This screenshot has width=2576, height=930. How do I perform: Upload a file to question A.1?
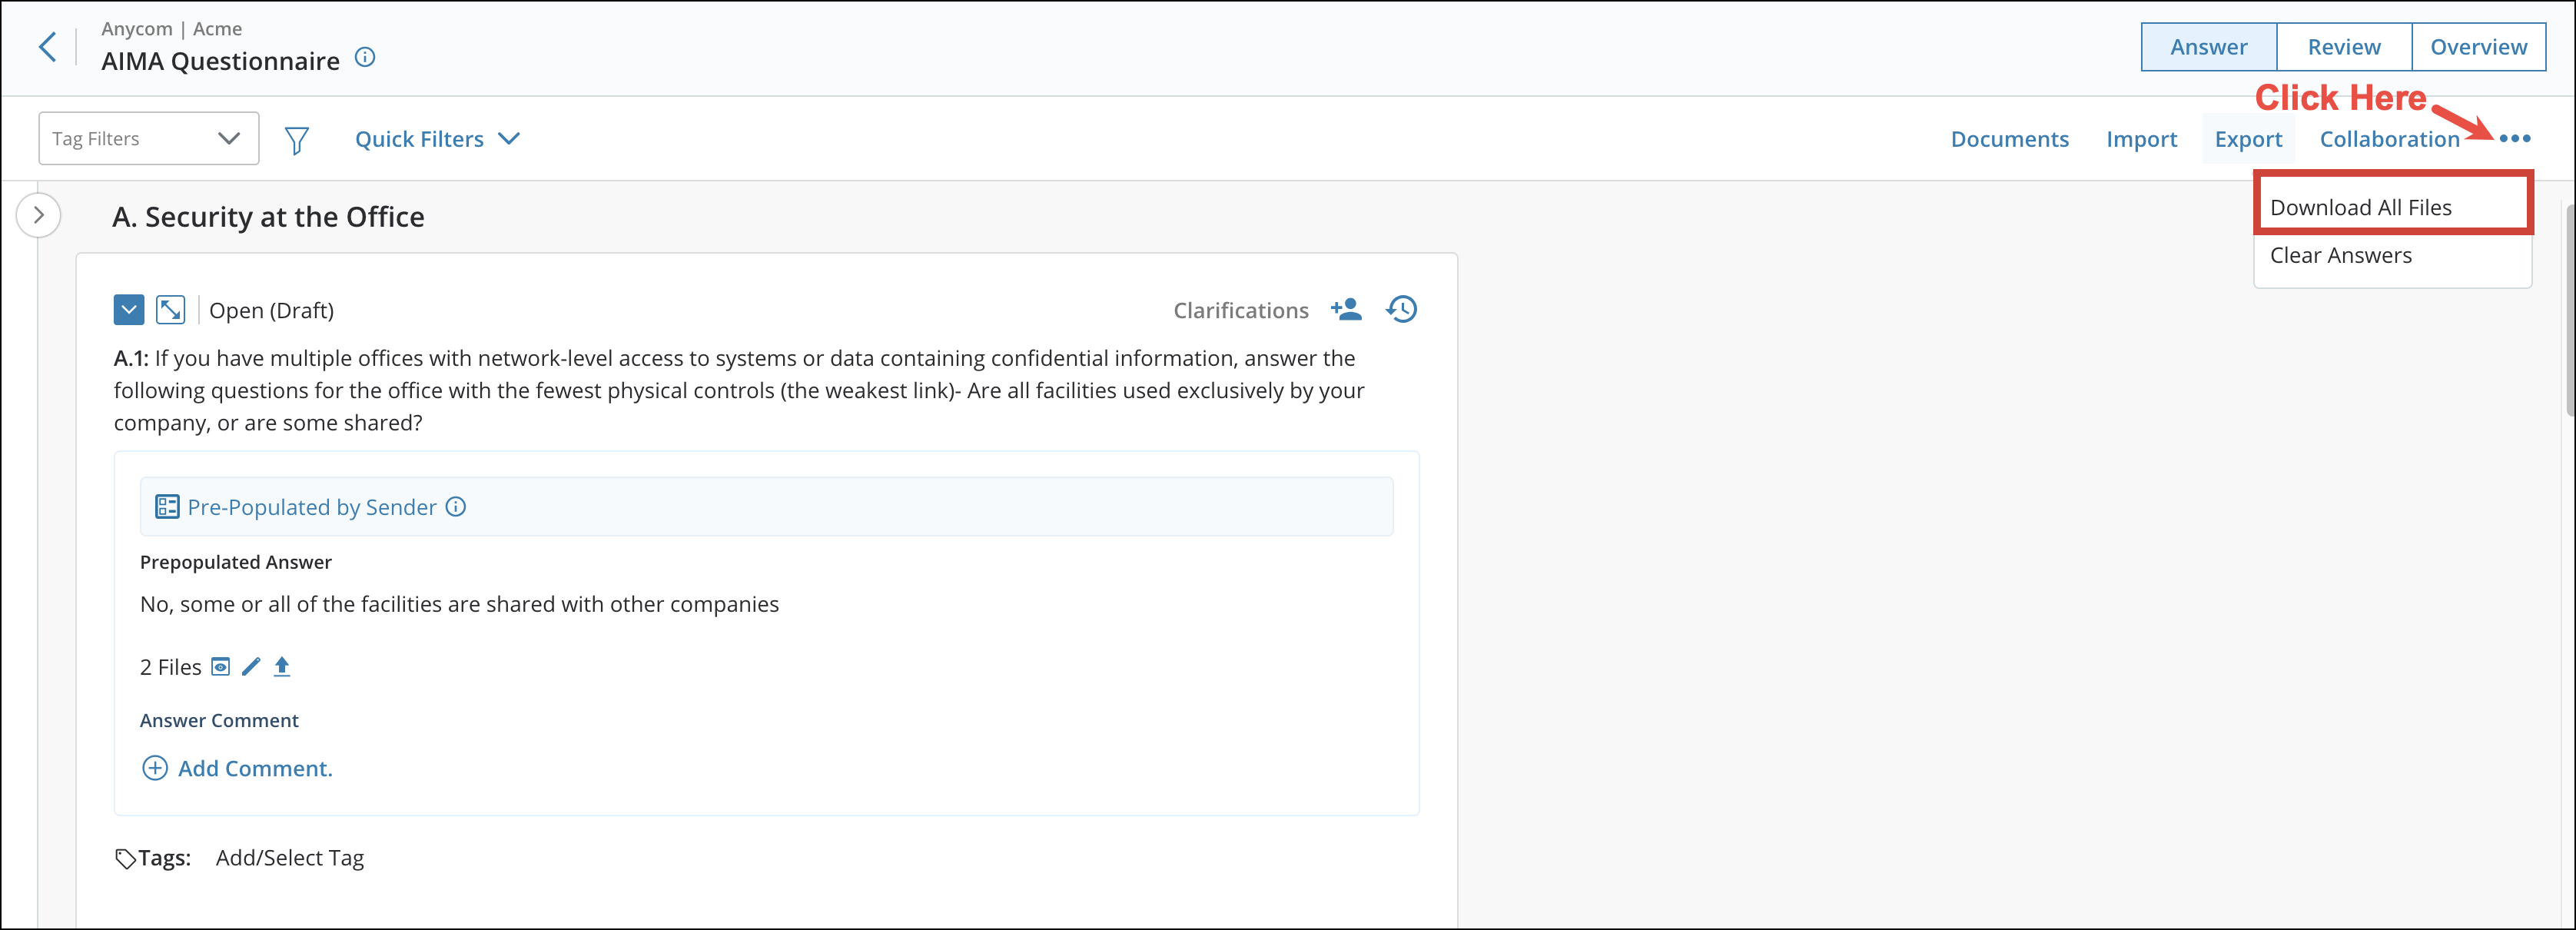283,666
